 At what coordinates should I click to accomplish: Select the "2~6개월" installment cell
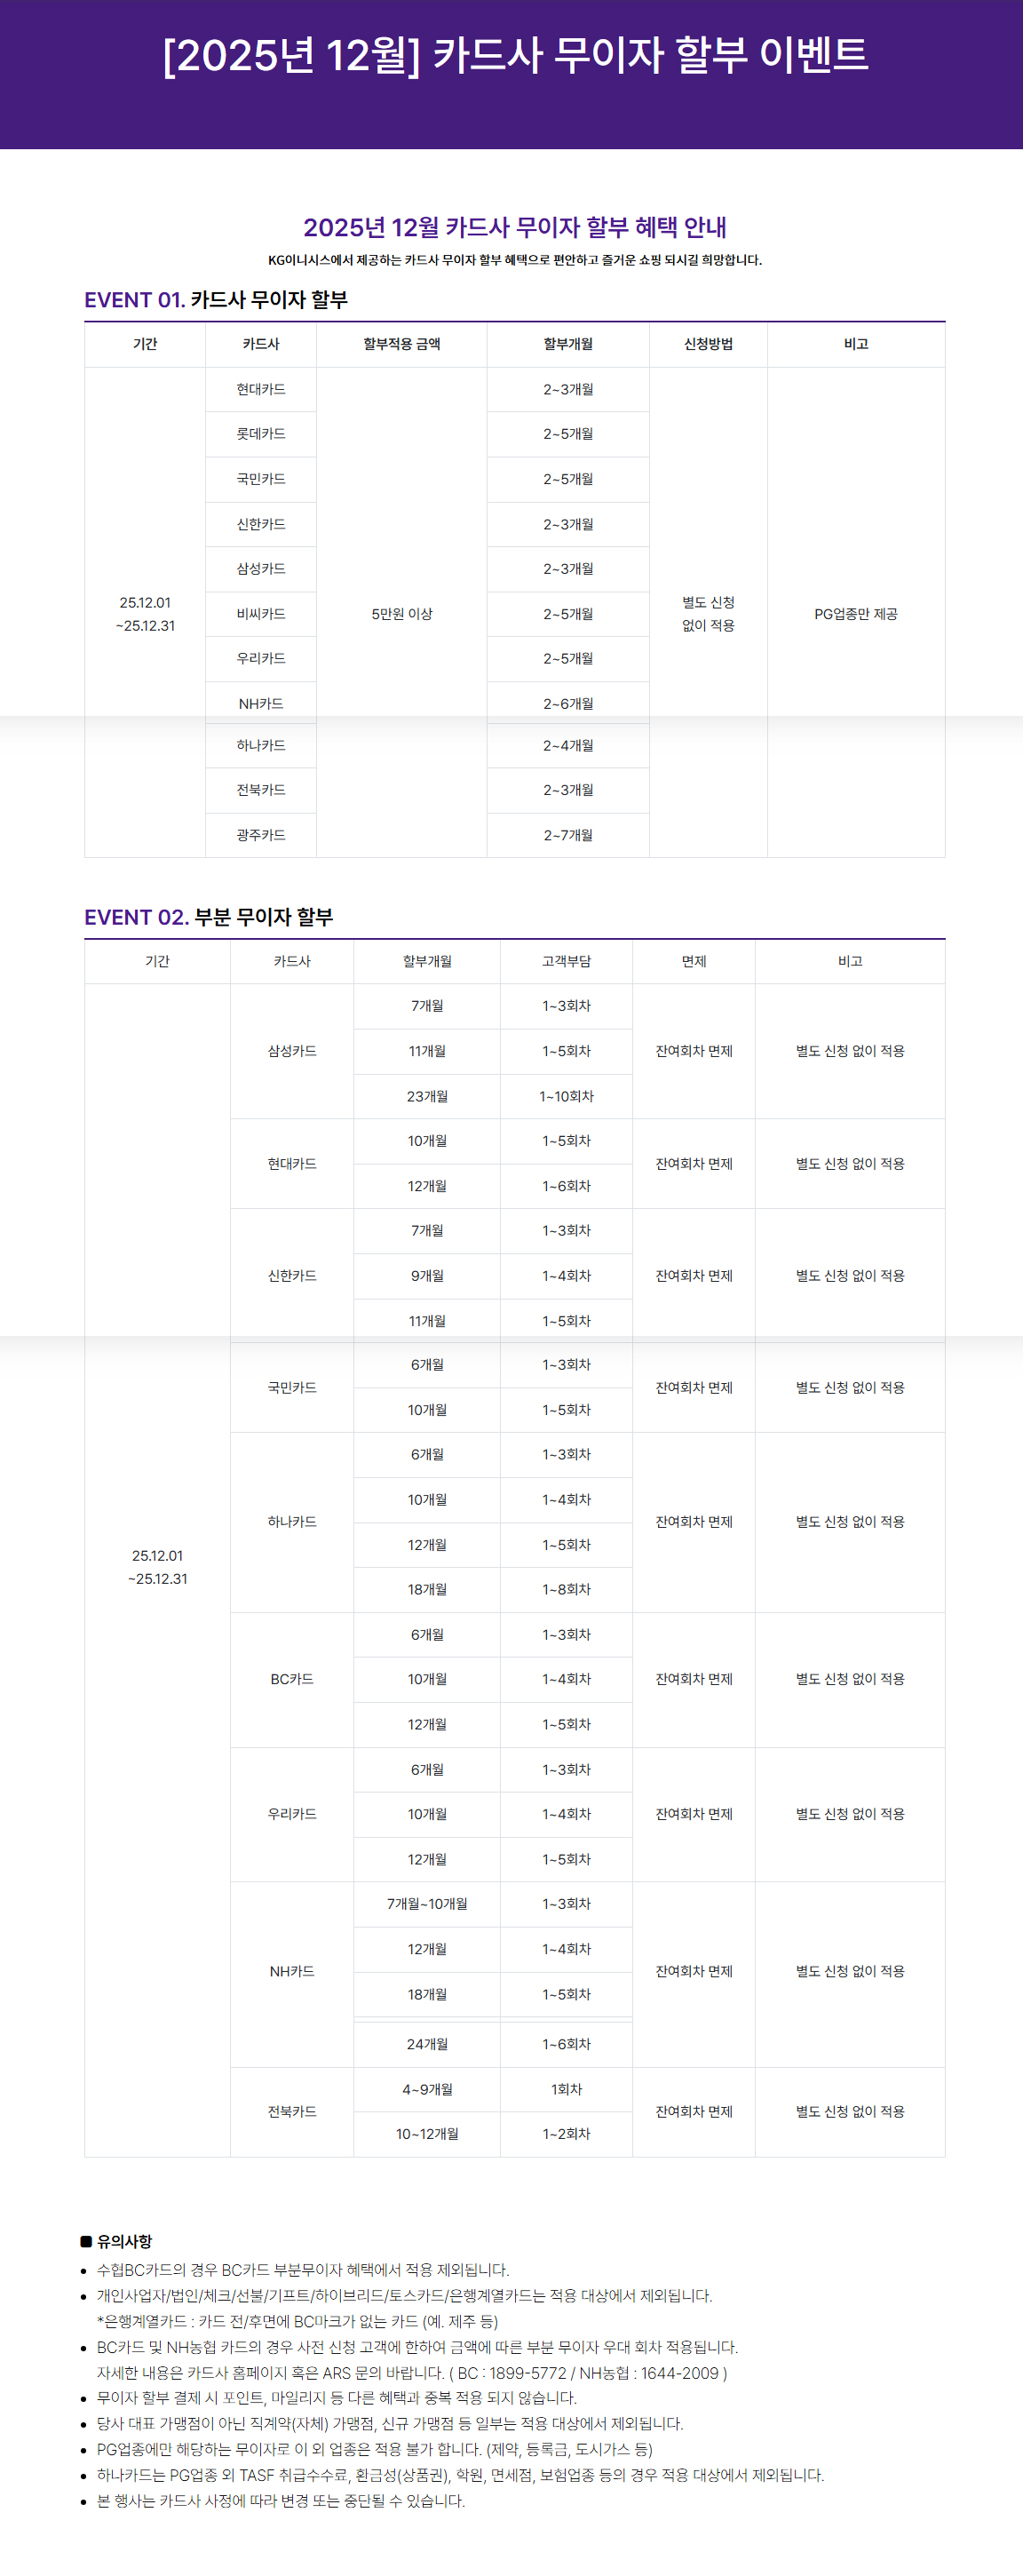(568, 704)
